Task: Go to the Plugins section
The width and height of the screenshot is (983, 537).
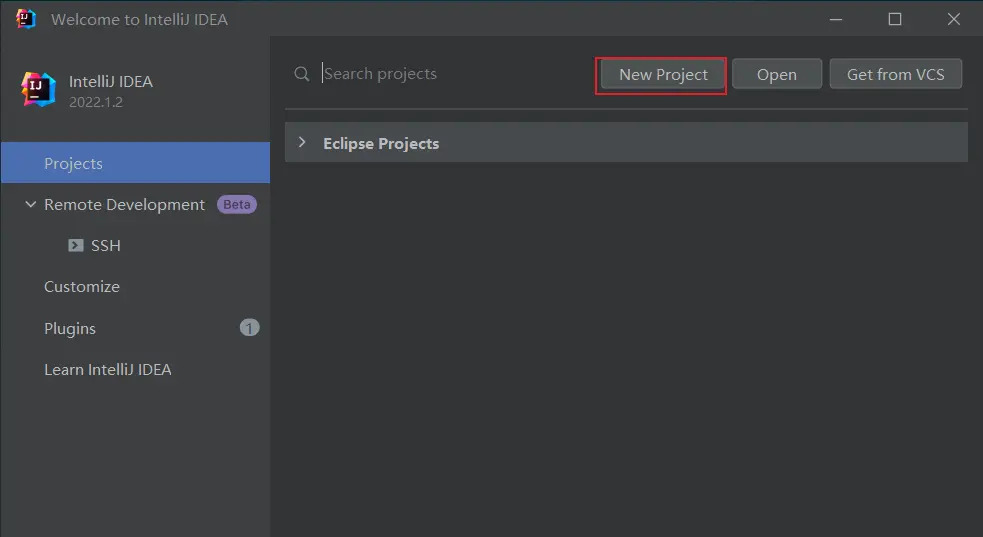Action: (70, 328)
